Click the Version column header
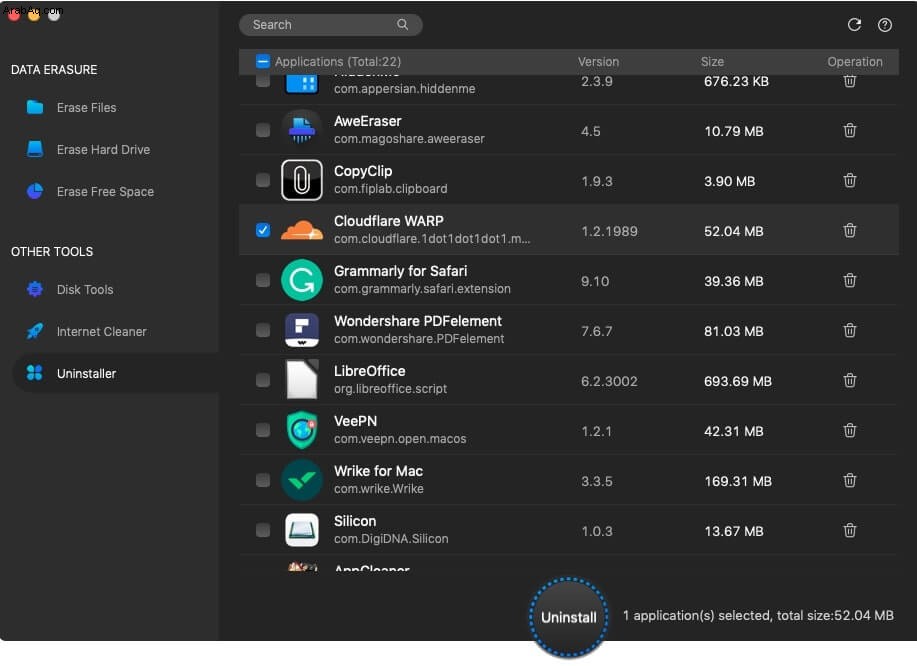This screenshot has width=917, height=666. point(598,61)
